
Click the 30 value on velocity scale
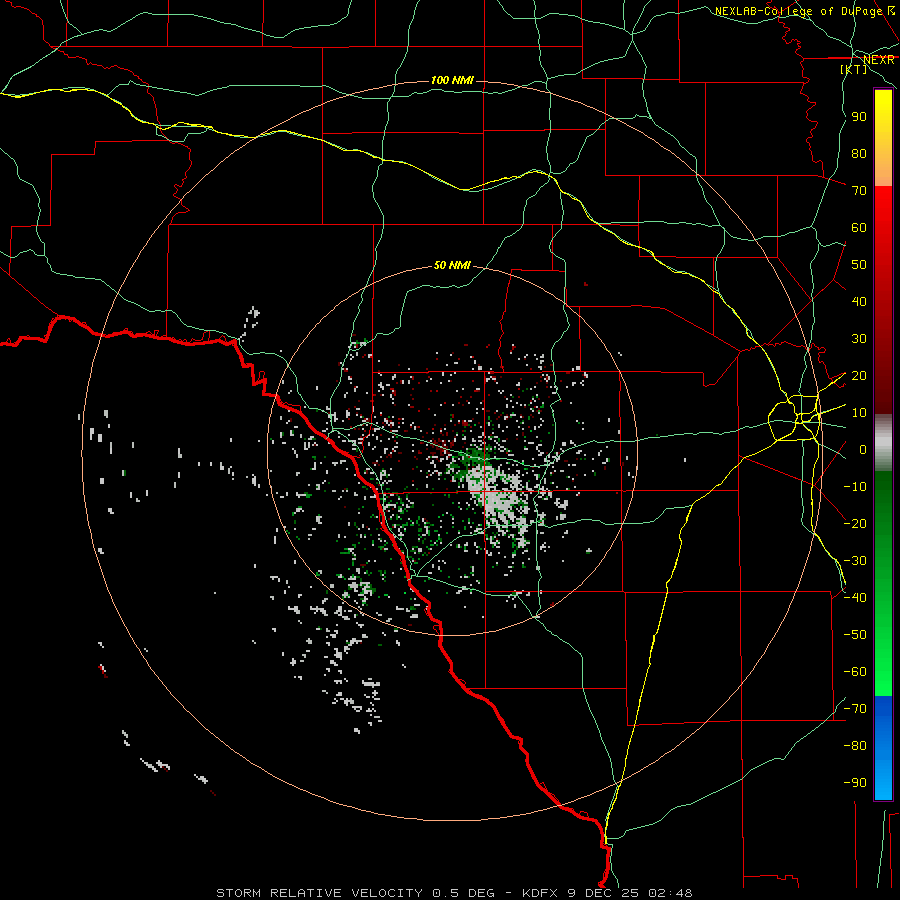[859, 339]
